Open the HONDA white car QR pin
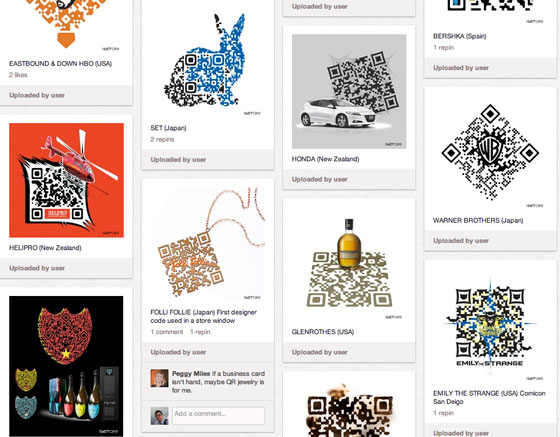560x437 pixels. [349, 91]
